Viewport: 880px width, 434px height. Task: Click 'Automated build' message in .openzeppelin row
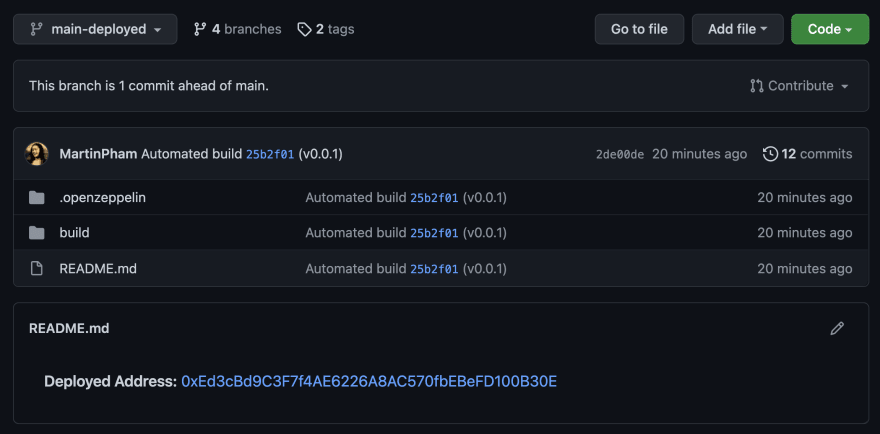click(x=356, y=198)
